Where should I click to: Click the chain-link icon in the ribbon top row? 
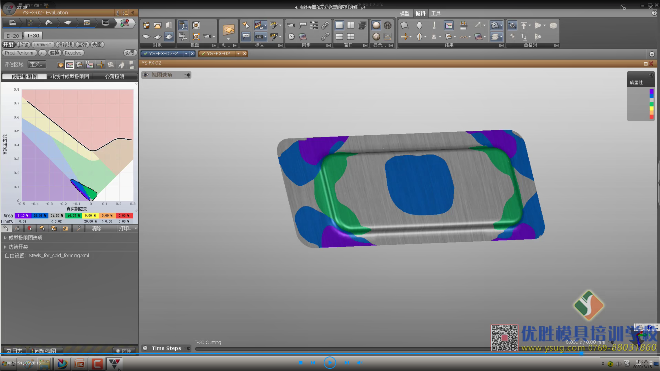coord(325,25)
